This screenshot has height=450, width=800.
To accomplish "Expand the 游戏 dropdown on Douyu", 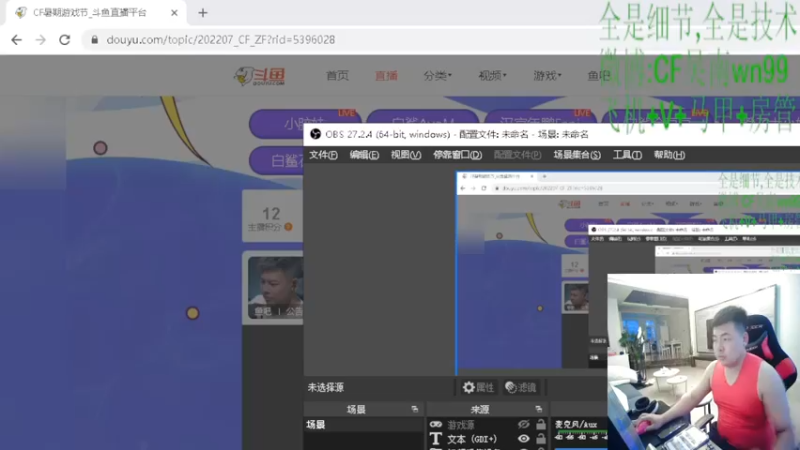I will [547, 76].
